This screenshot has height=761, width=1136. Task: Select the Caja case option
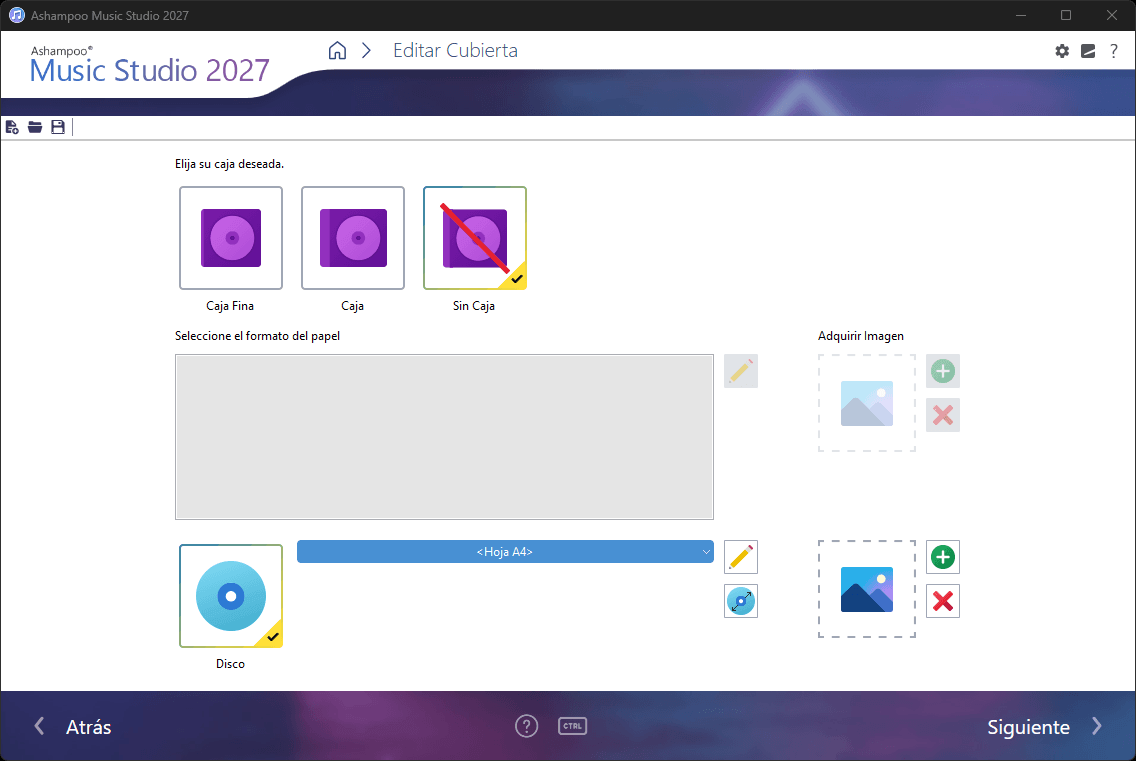tap(353, 238)
